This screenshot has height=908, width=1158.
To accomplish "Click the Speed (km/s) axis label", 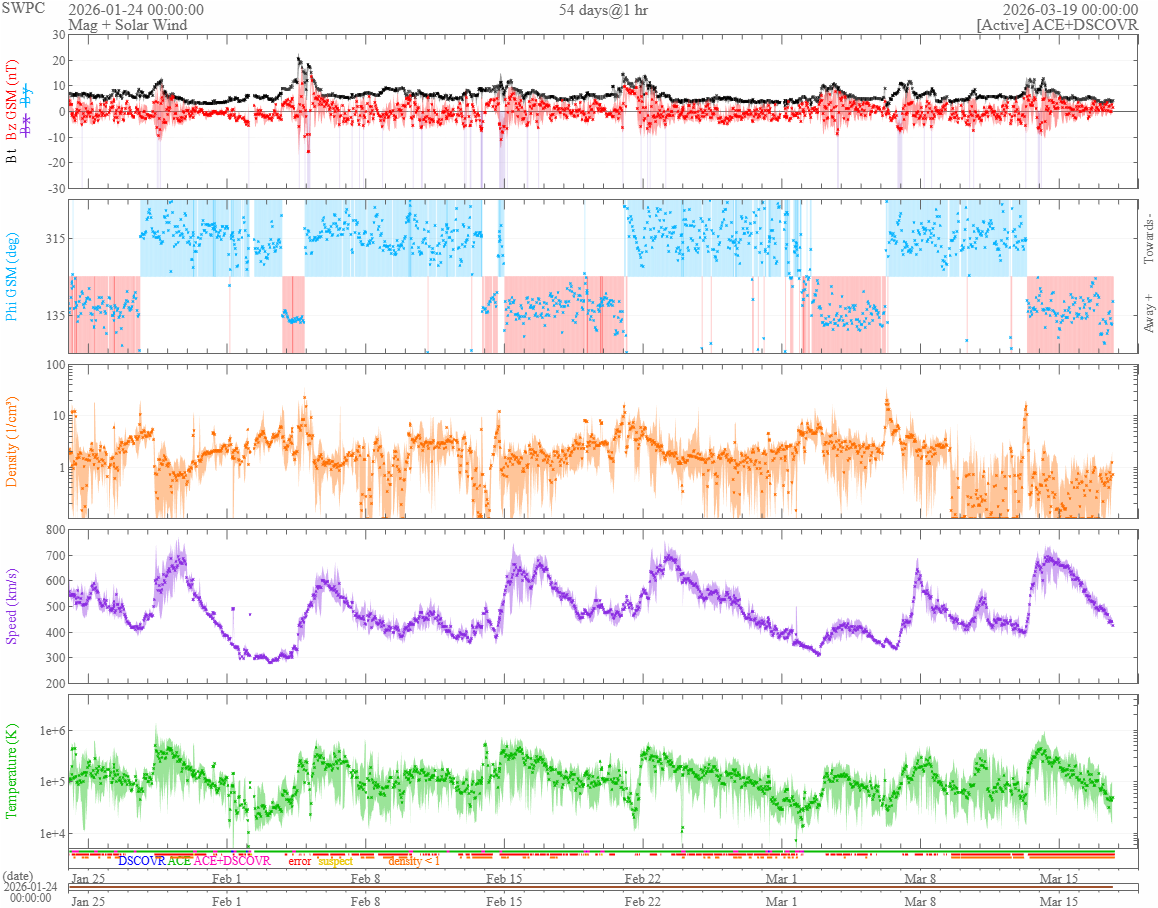I will coord(11,607).
